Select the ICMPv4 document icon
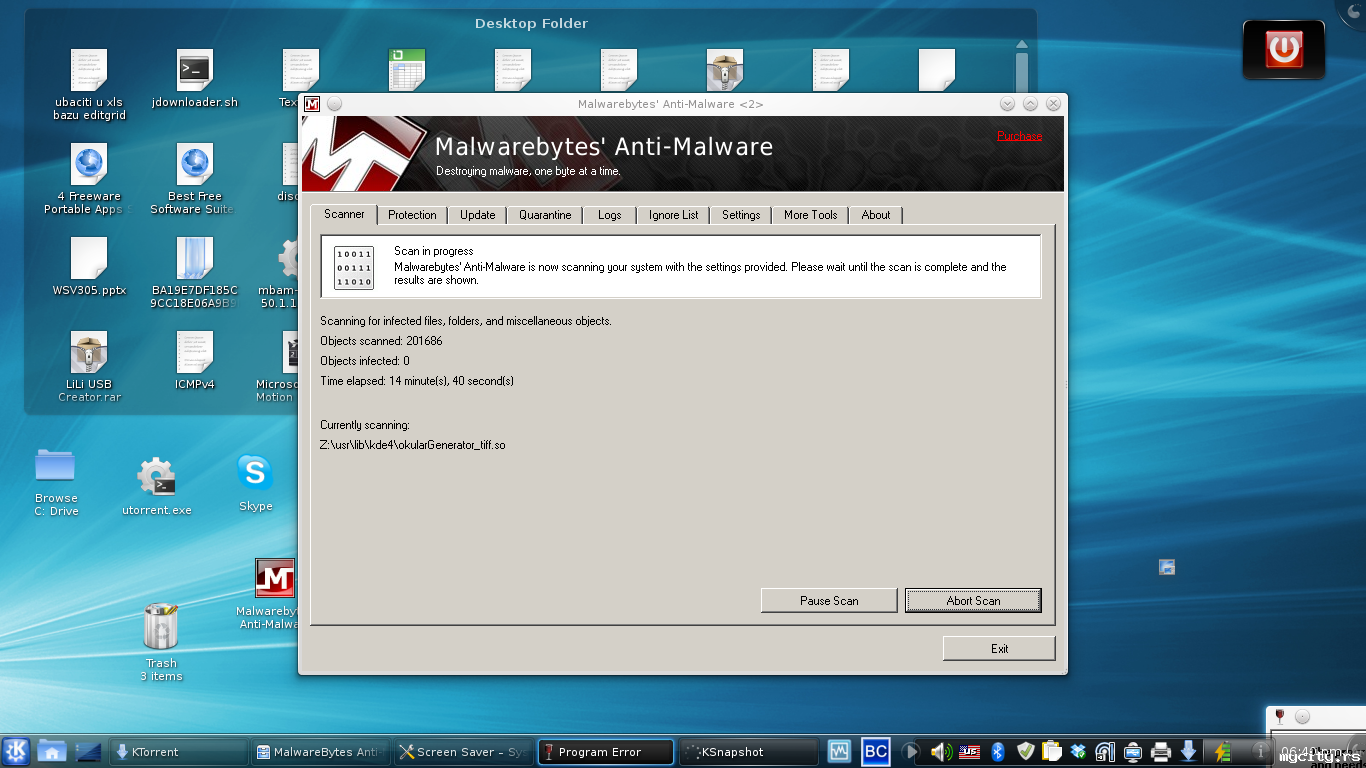 coord(195,361)
